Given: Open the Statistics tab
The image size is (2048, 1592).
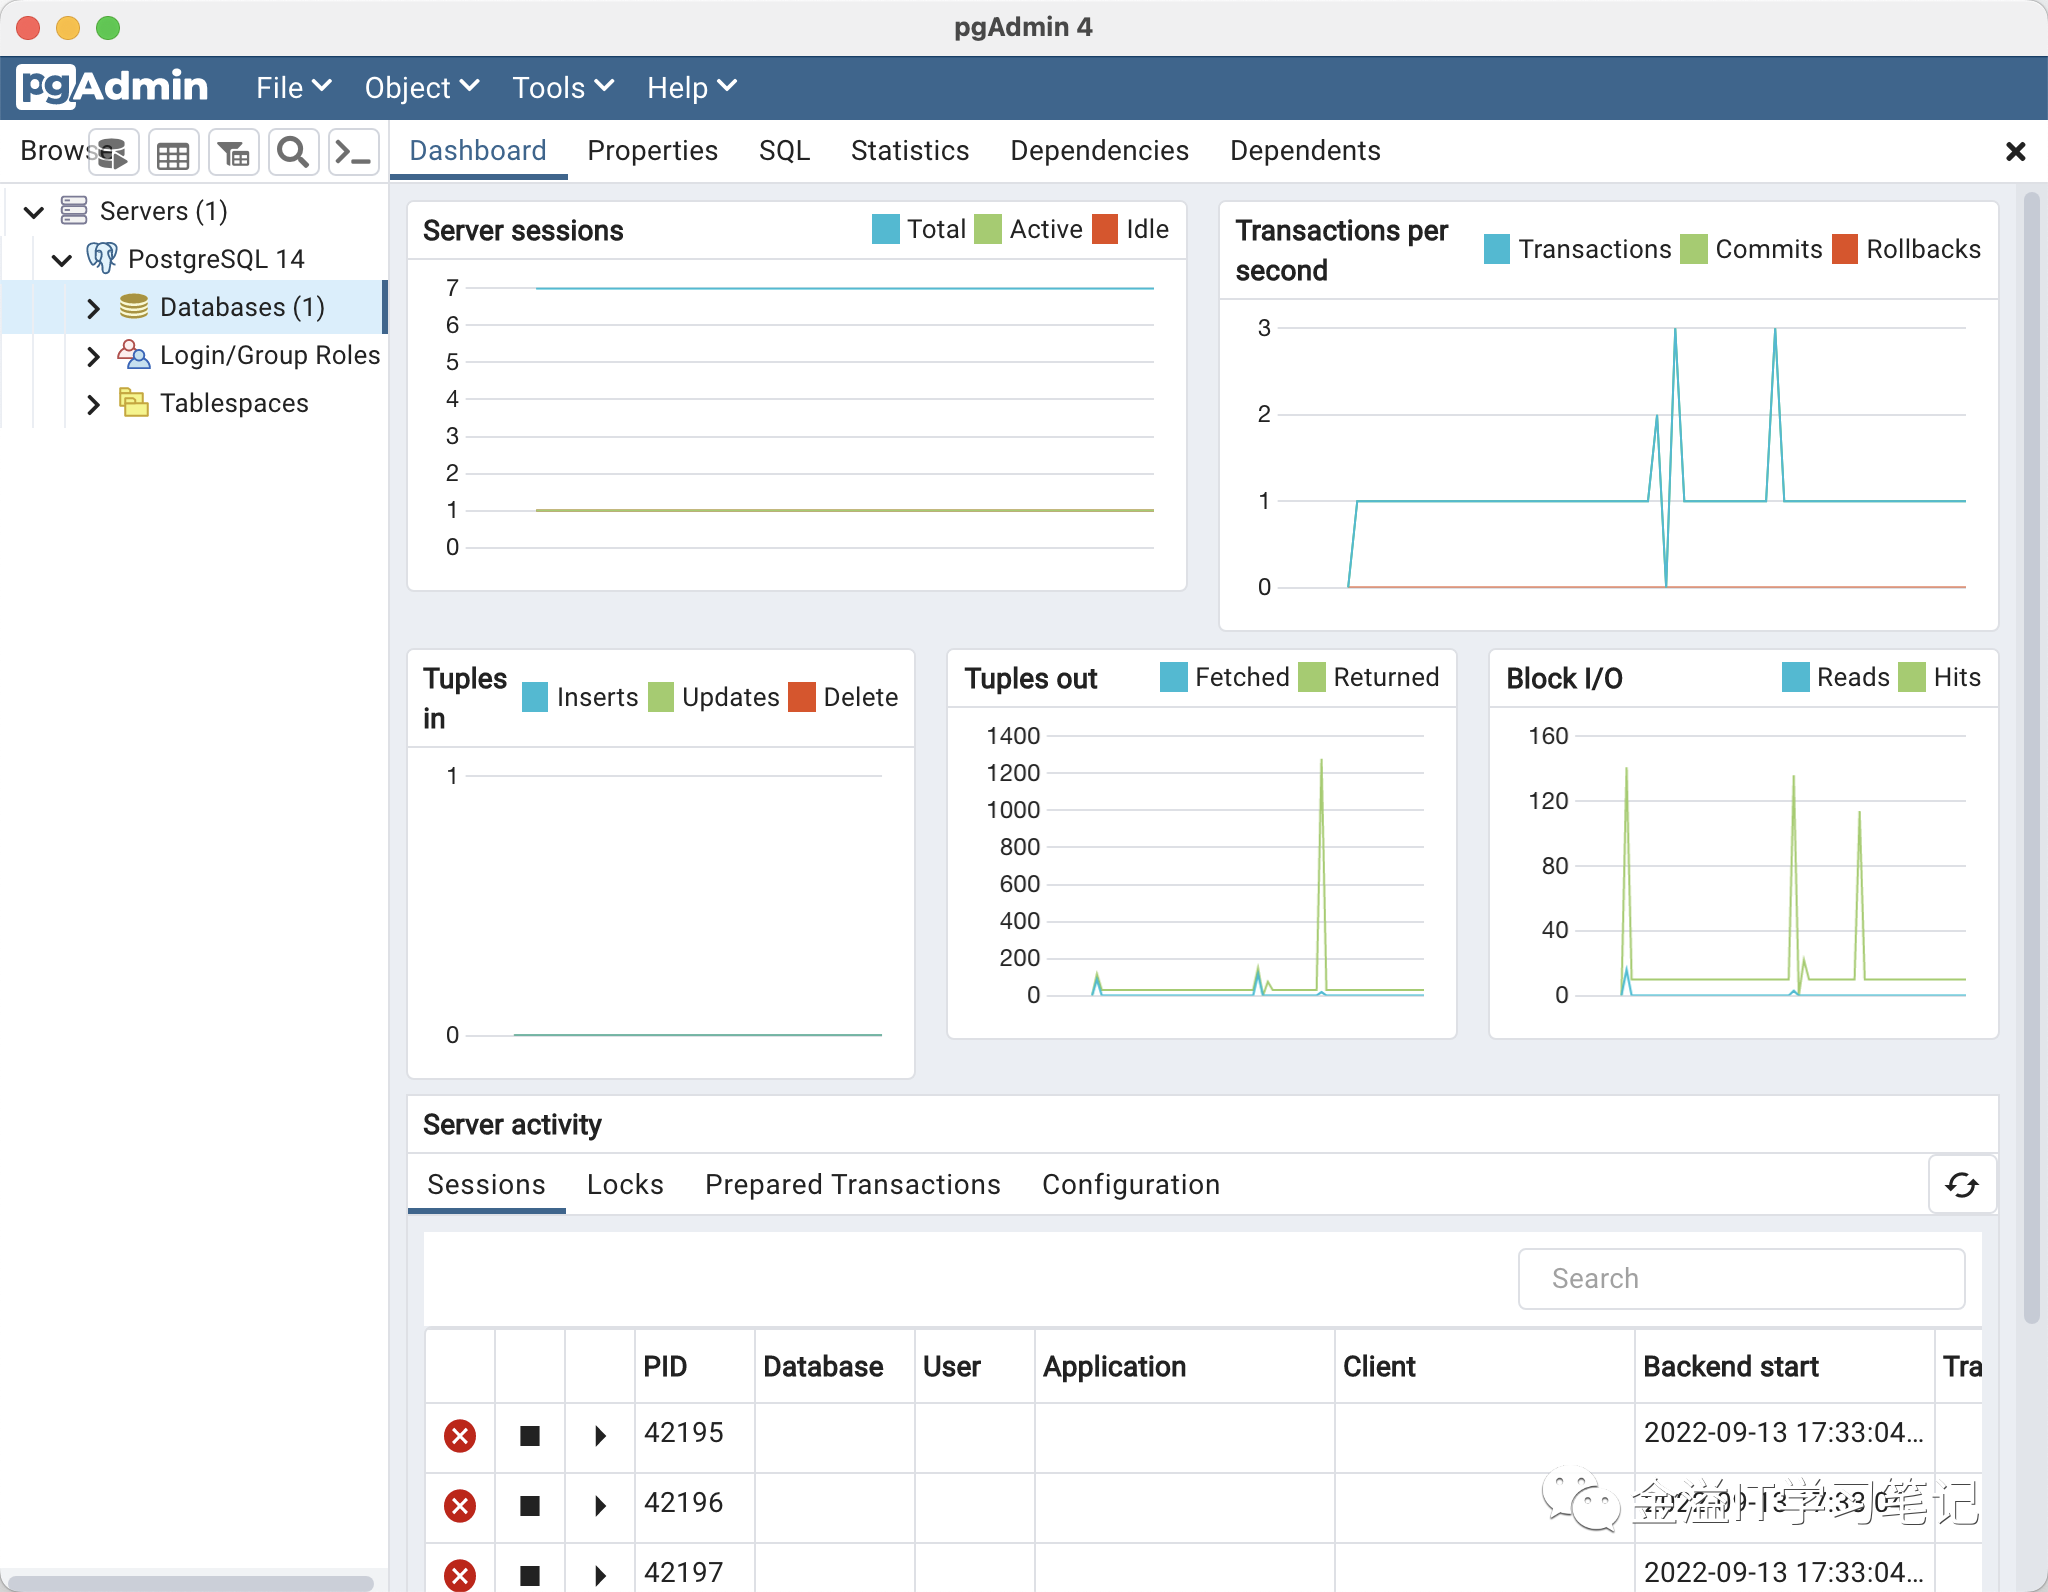Looking at the screenshot, I should point(910,151).
